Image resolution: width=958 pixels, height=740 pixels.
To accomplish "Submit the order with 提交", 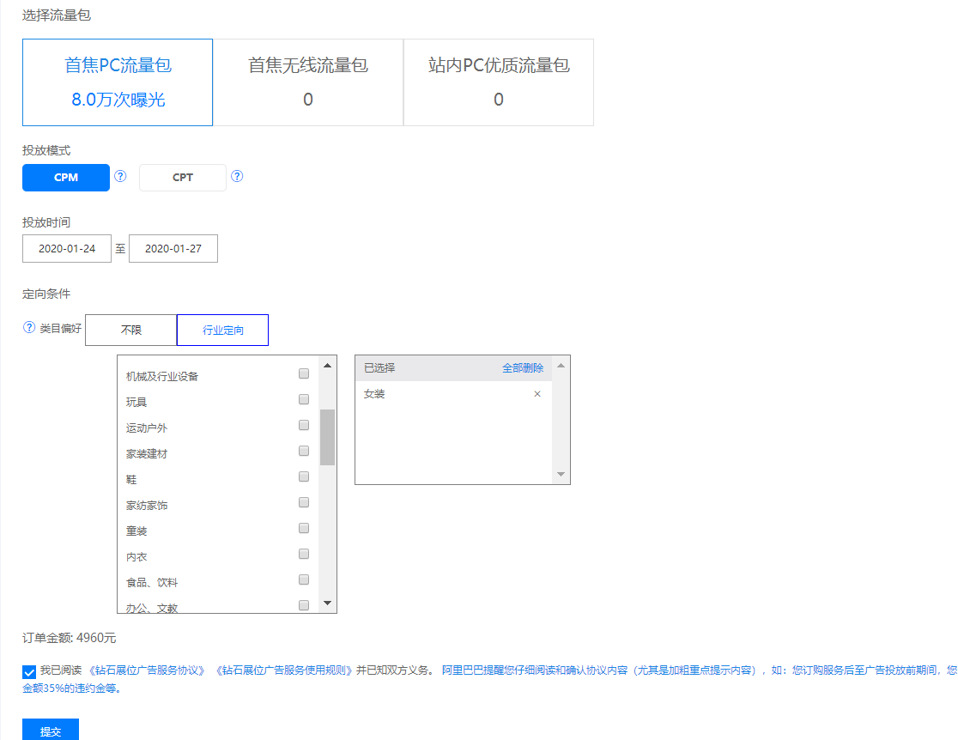I will (51, 731).
